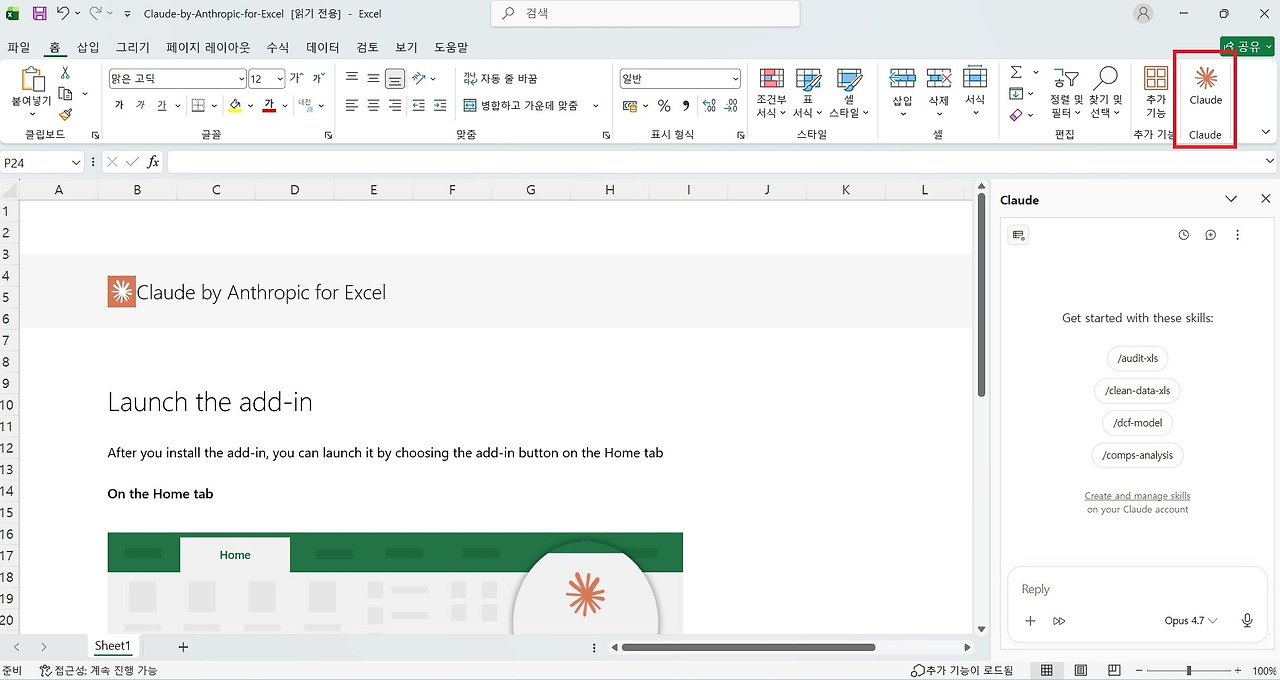Toggle Italic (가) formatting
Viewport: 1280px width, 680px height.
141,105
